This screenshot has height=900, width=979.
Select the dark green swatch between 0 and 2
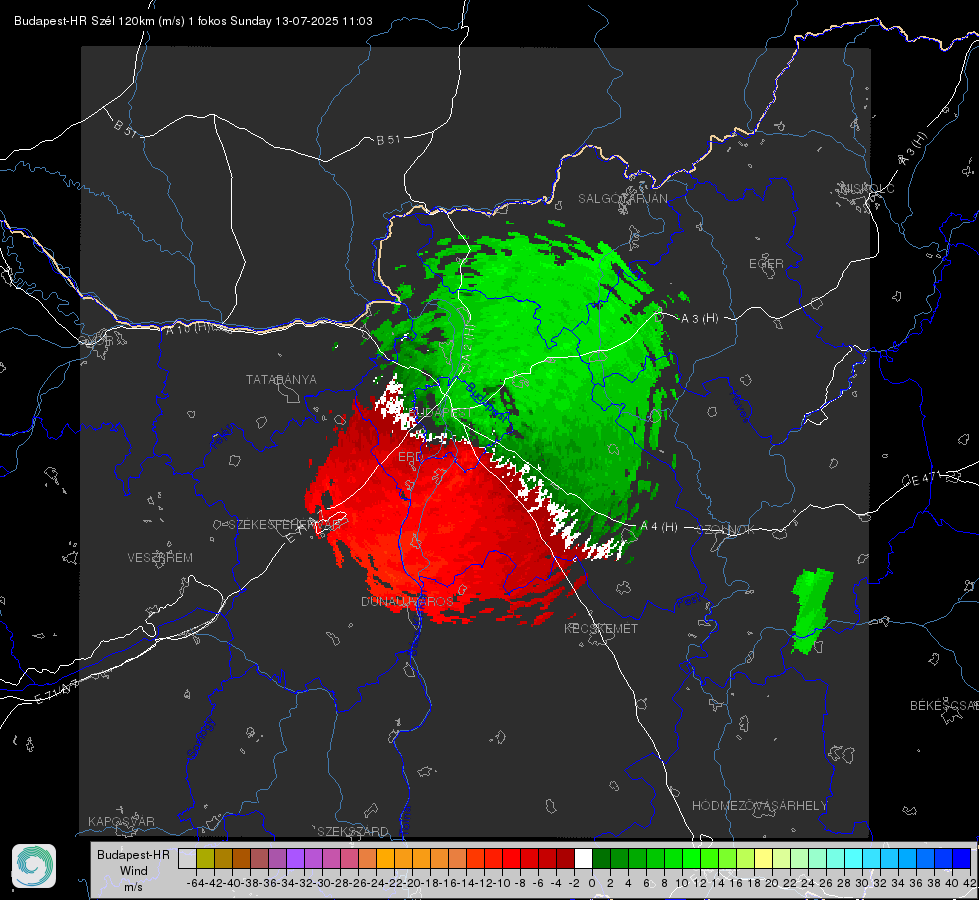coord(601,858)
